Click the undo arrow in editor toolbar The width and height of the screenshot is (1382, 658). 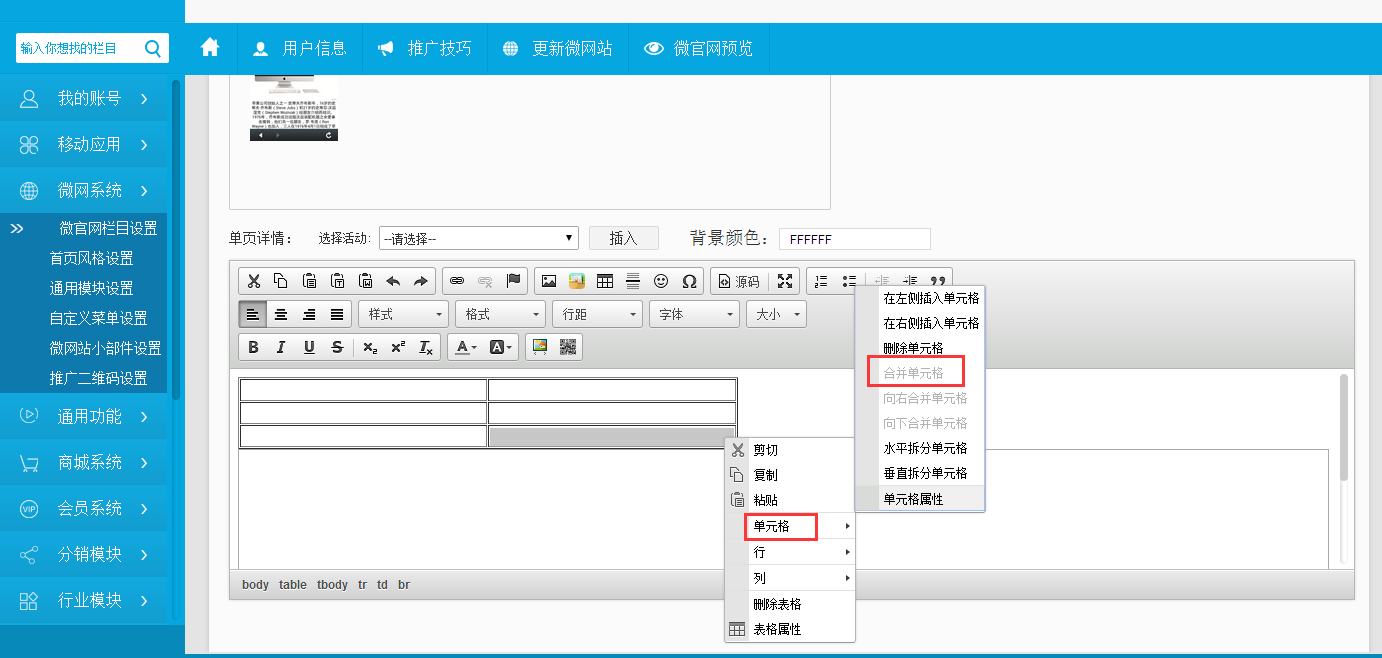coord(393,282)
